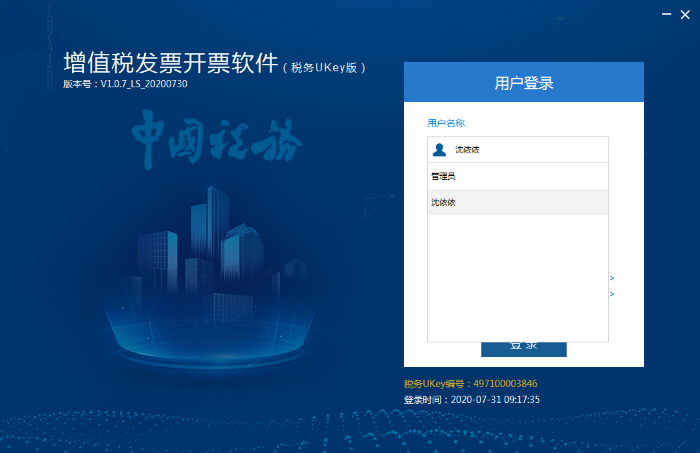The width and height of the screenshot is (700, 453).
Task: Close the invoicing software window
Action: 685,15
